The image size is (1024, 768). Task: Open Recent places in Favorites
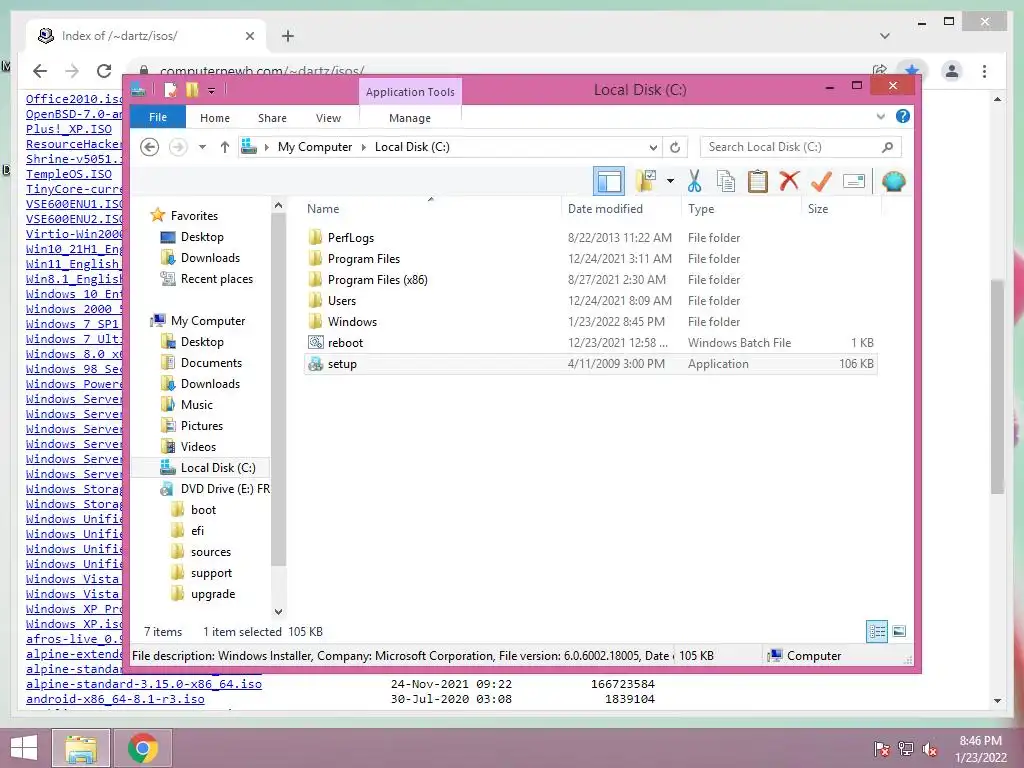click(217, 279)
